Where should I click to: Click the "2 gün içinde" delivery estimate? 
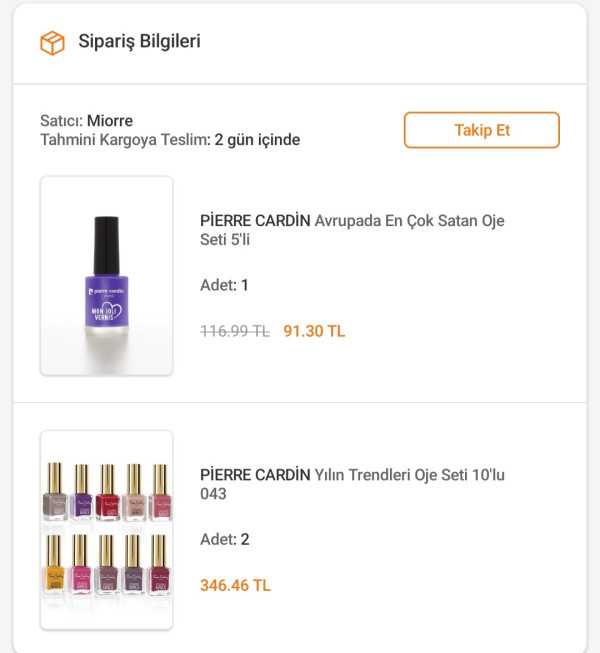coord(257,140)
